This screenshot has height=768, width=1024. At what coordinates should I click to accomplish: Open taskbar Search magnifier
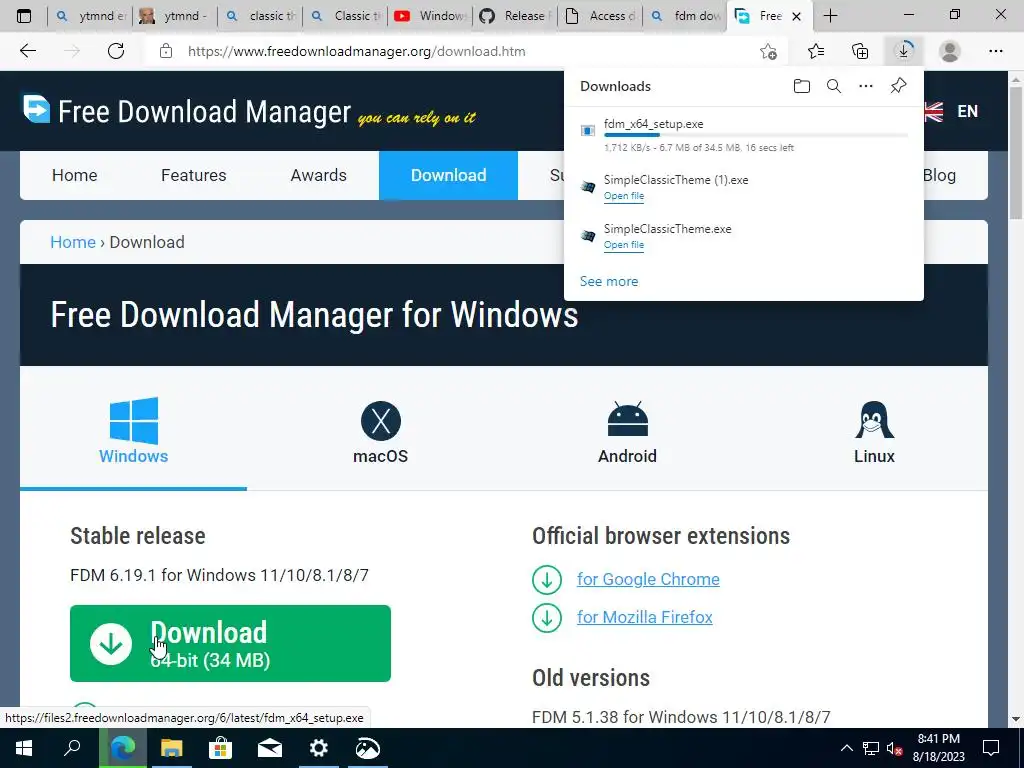(72, 748)
